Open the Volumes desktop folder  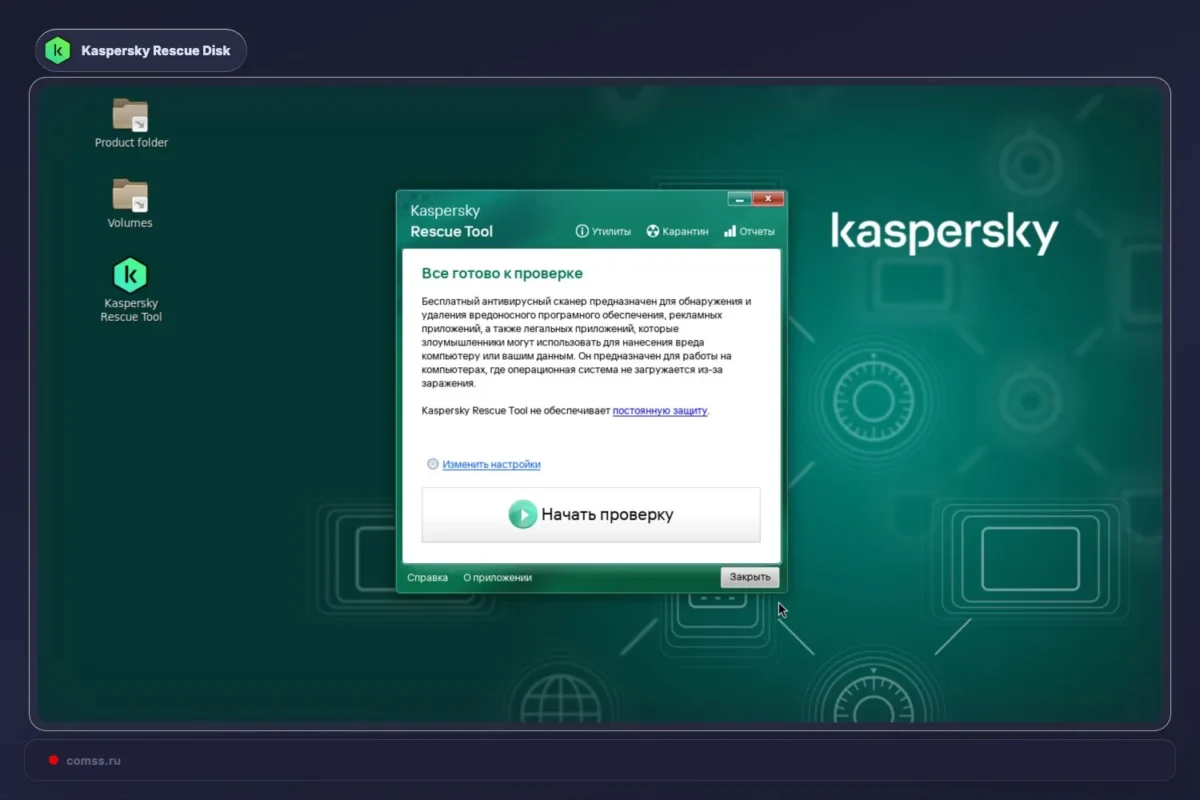[130, 203]
